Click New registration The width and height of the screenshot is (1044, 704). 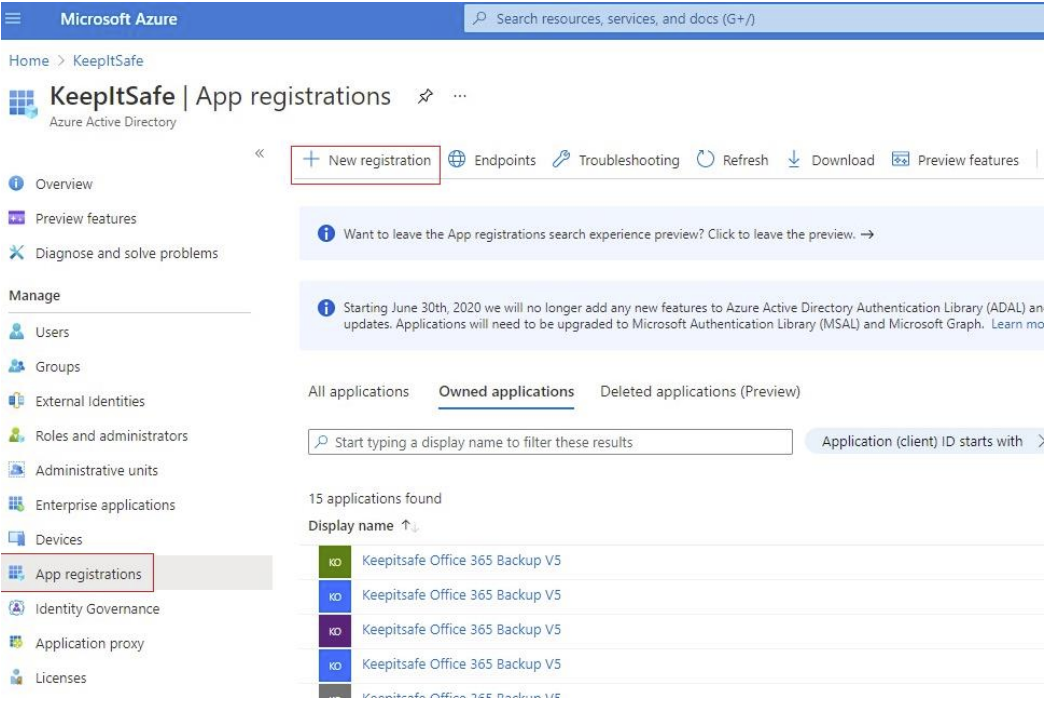(366, 161)
